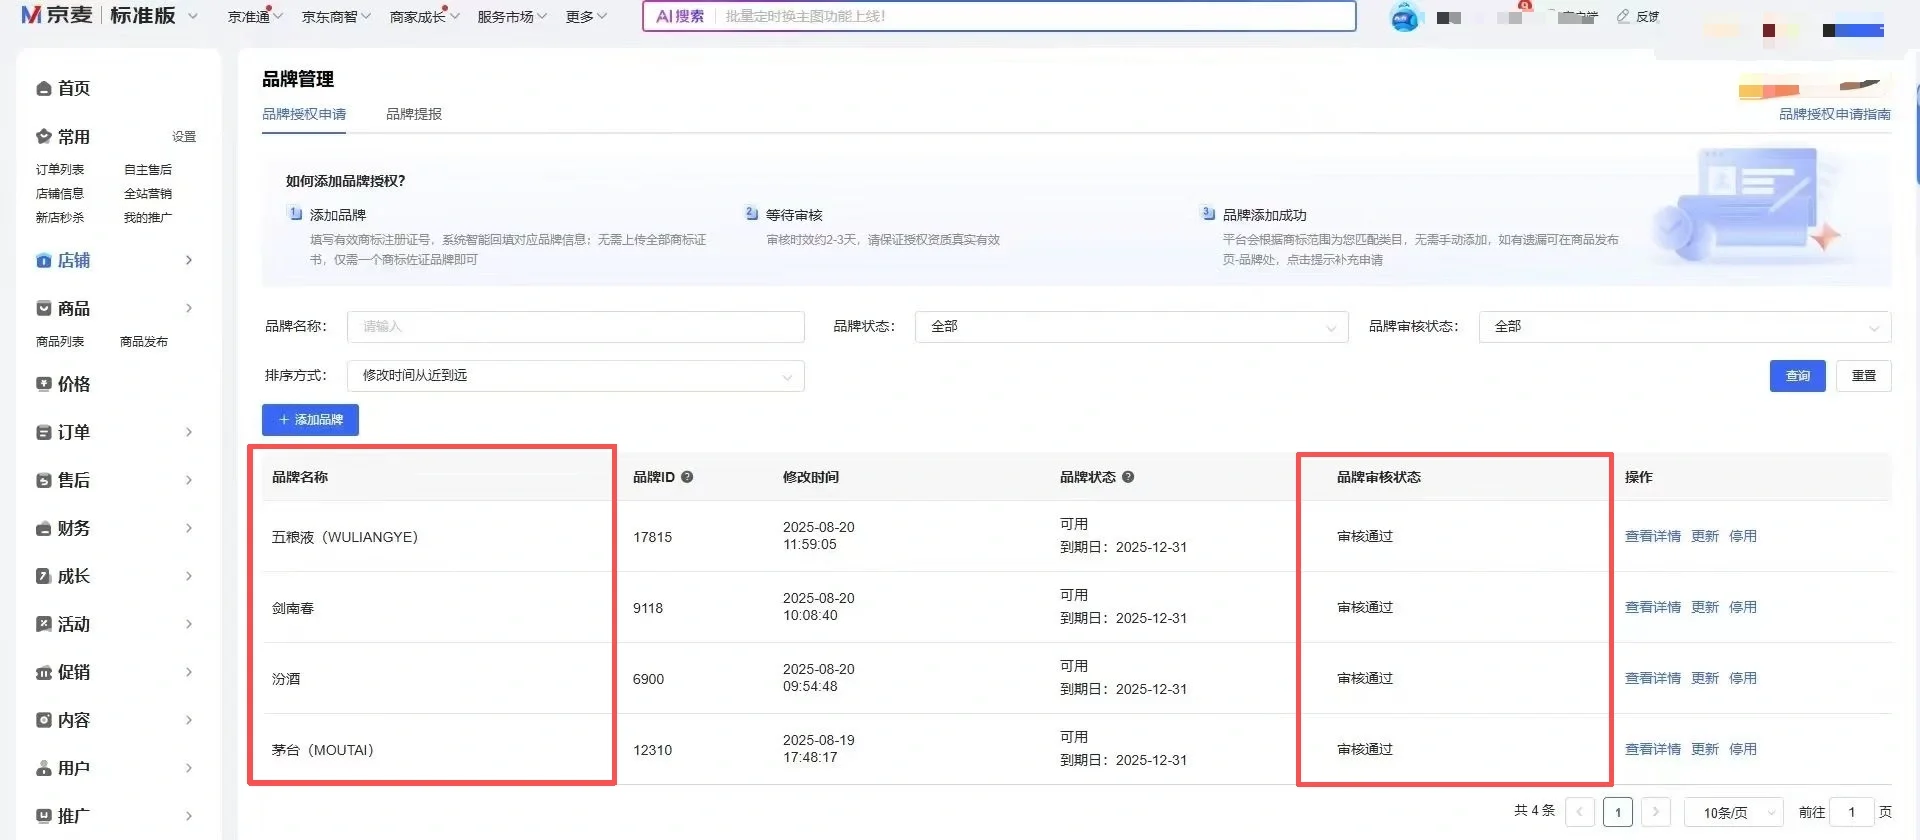The width and height of the screenshot is (1920, 840).
Task: Click 更新 for 茅台 brand
Action: point(1704,749)
